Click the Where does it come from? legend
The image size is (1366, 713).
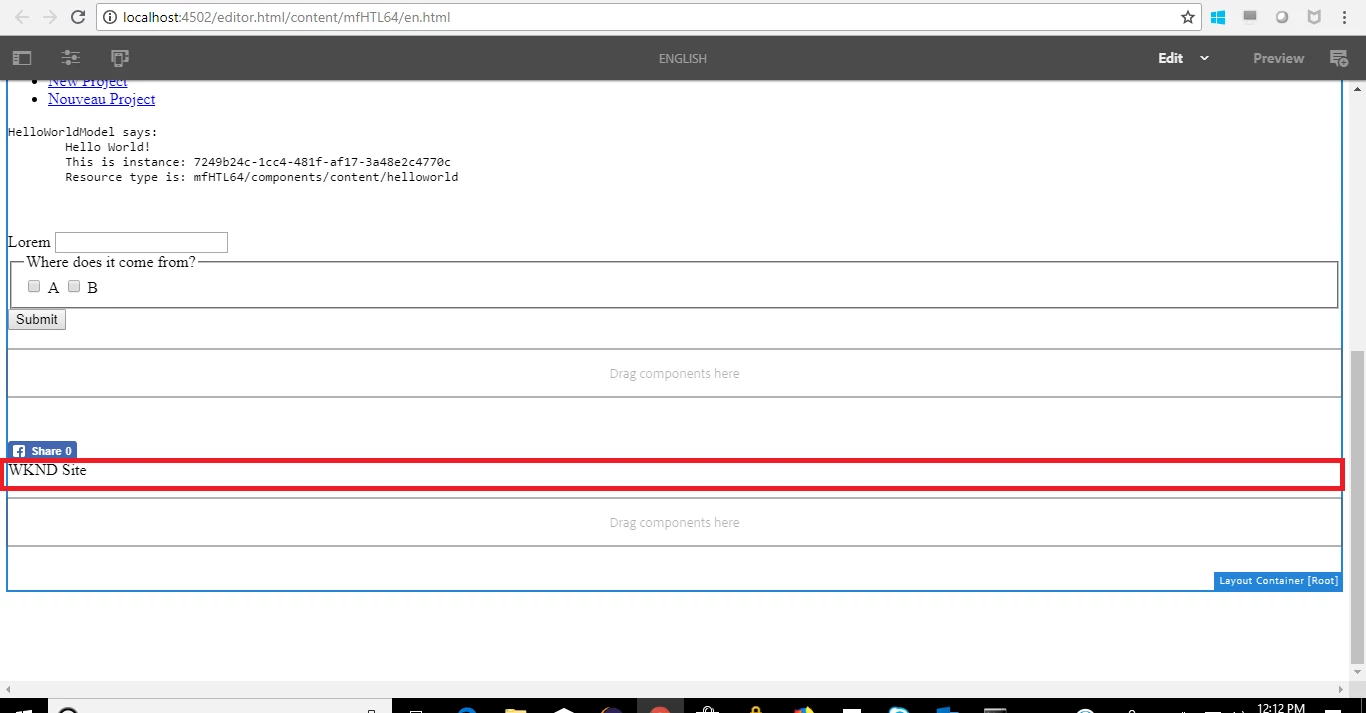[x=111, y=262]
